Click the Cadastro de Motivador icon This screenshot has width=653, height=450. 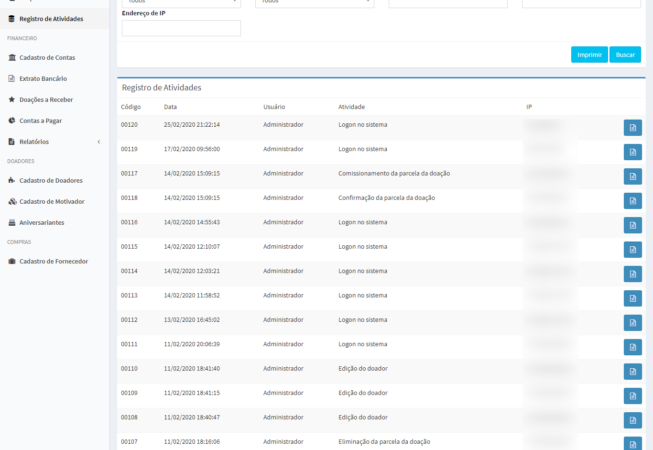11,201
